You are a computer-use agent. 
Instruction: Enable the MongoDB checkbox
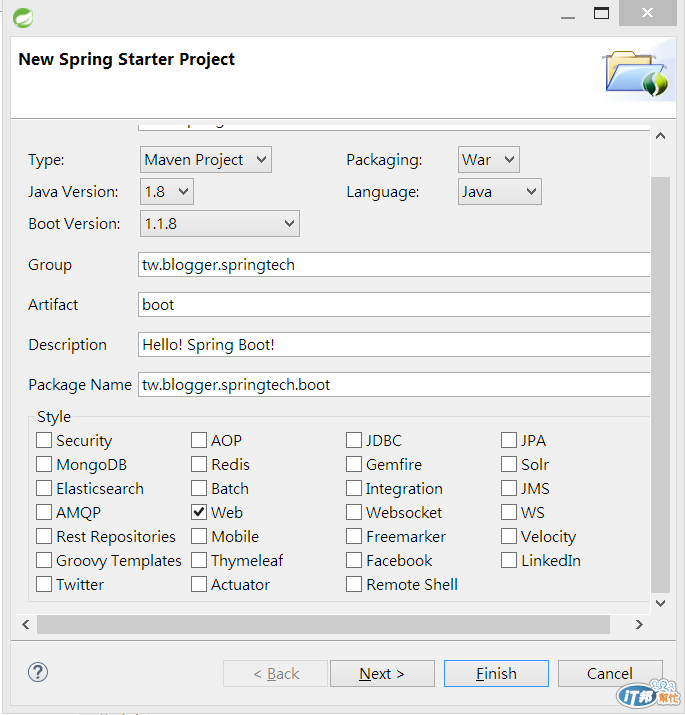coord(44,464)
